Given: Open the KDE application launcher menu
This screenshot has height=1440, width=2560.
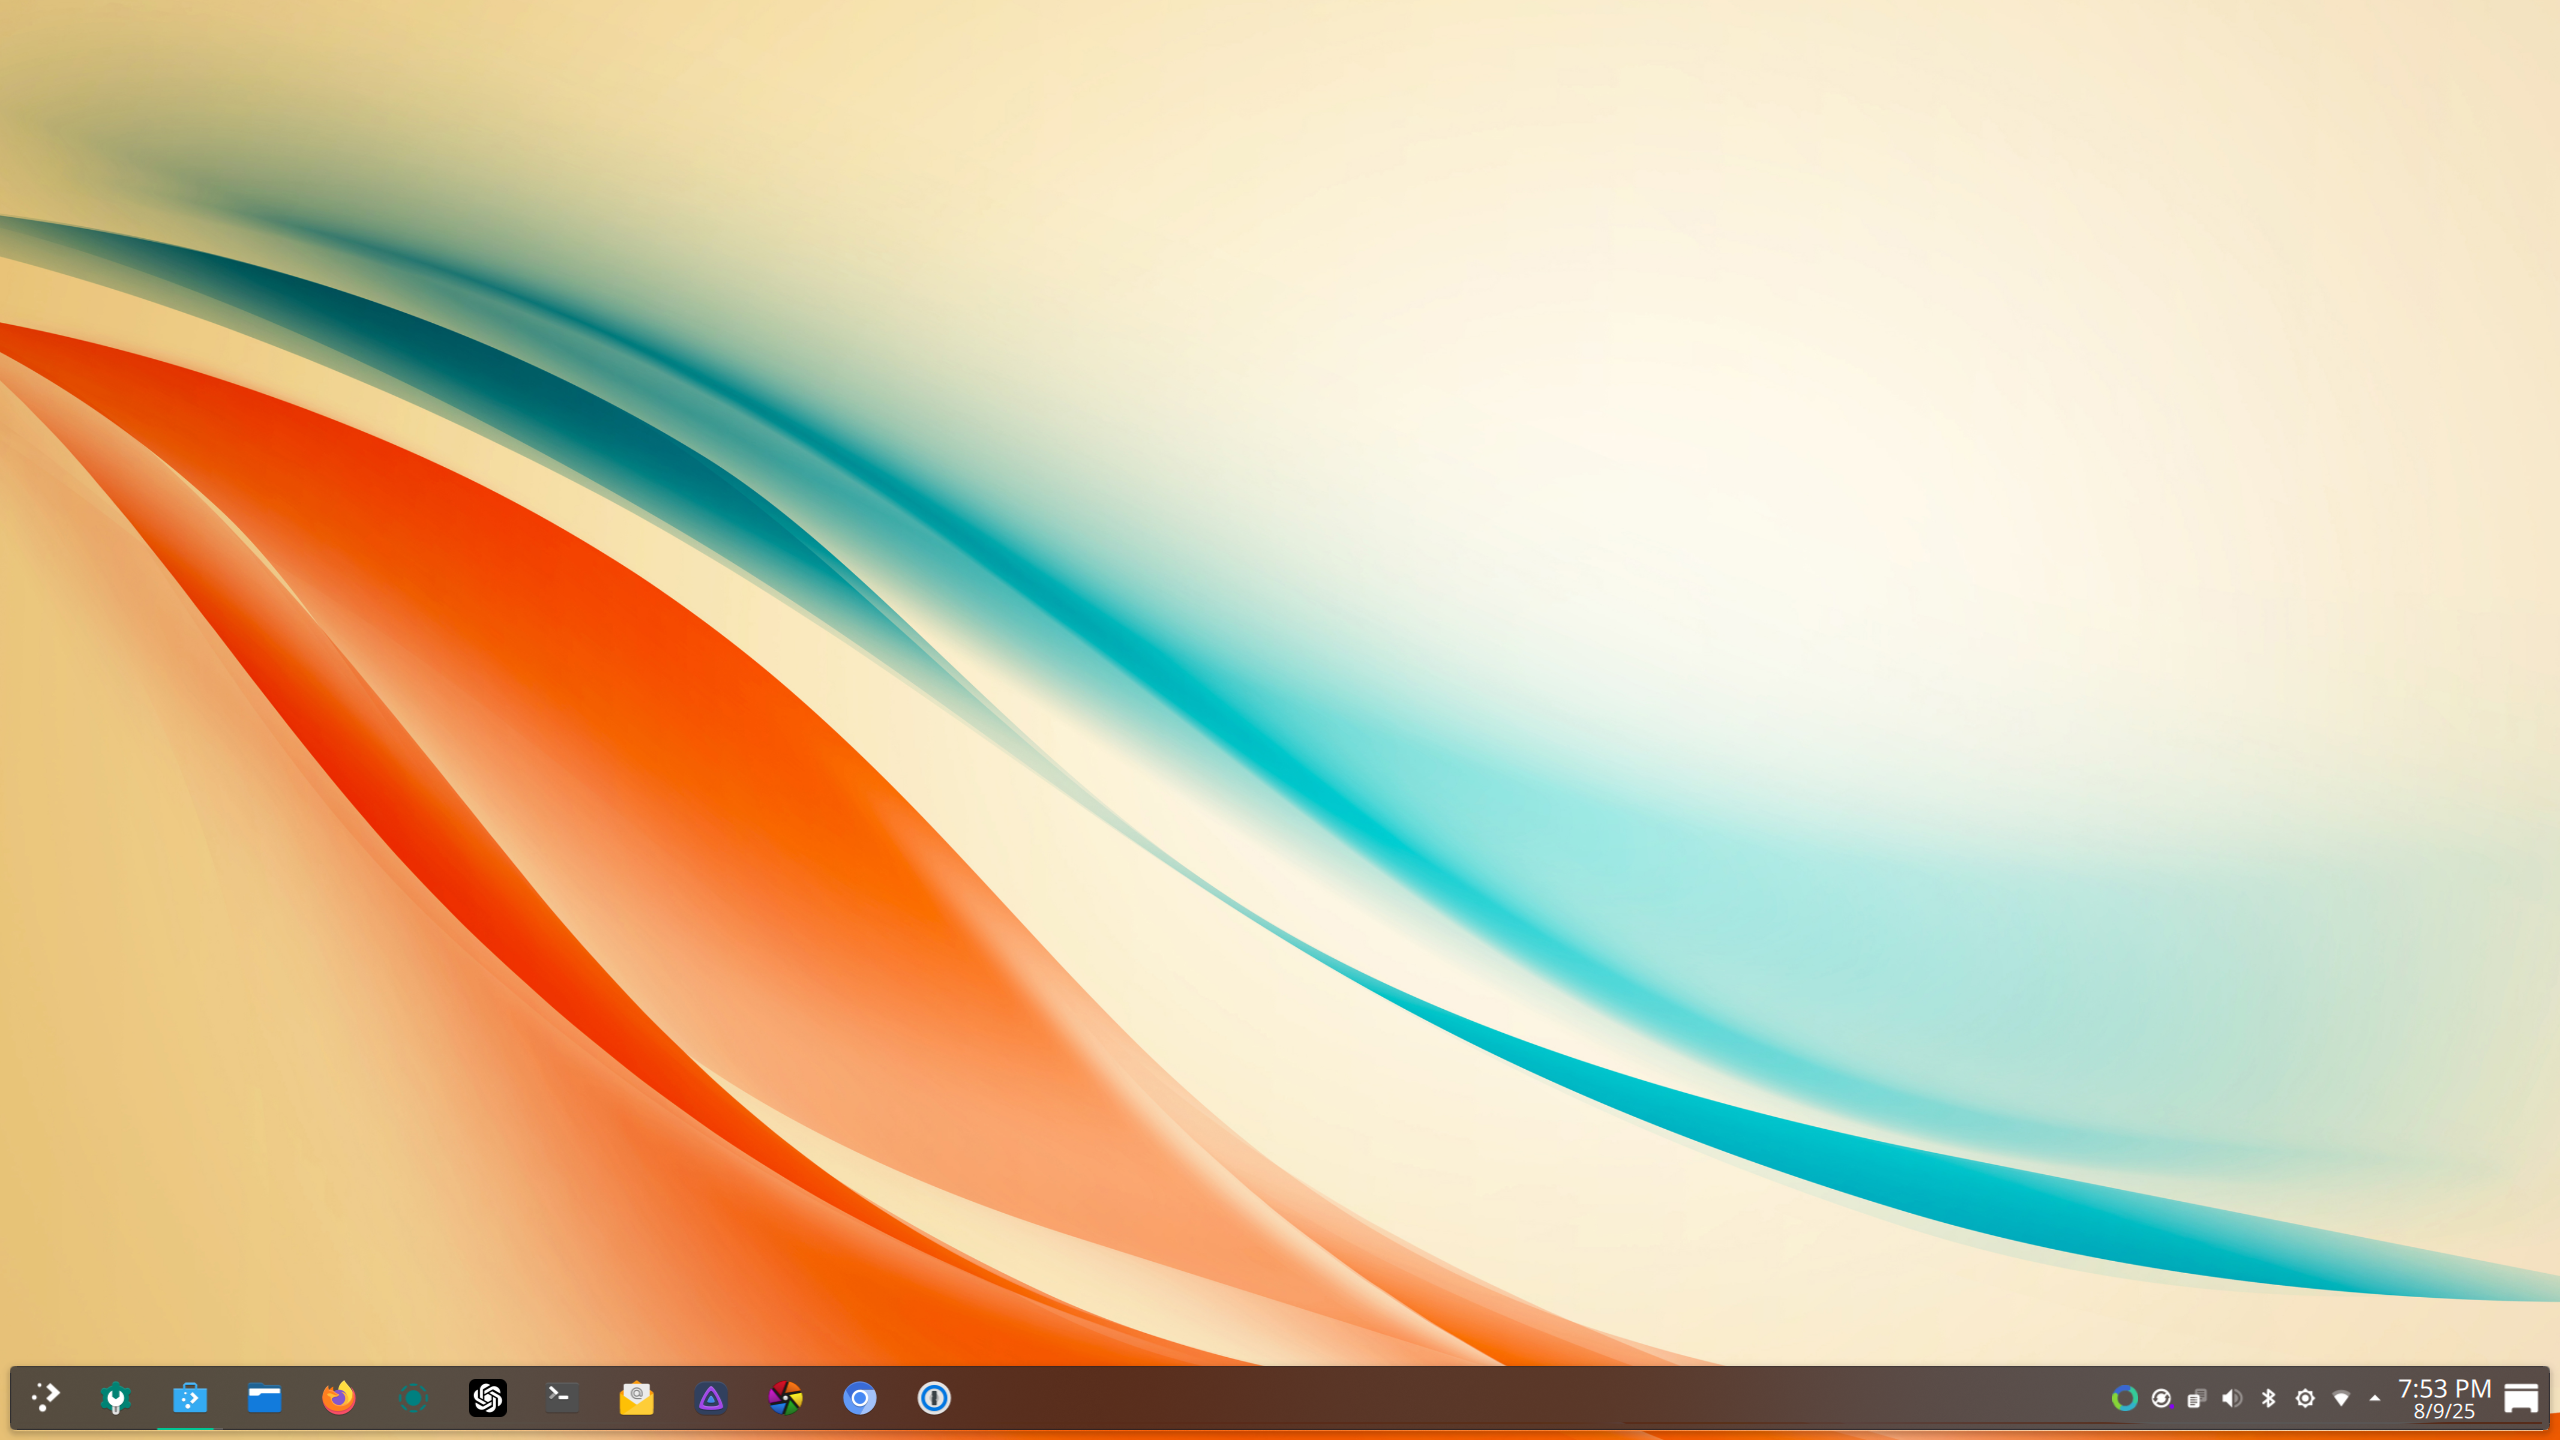Looking at the screenshot, I should point(45,1397).
